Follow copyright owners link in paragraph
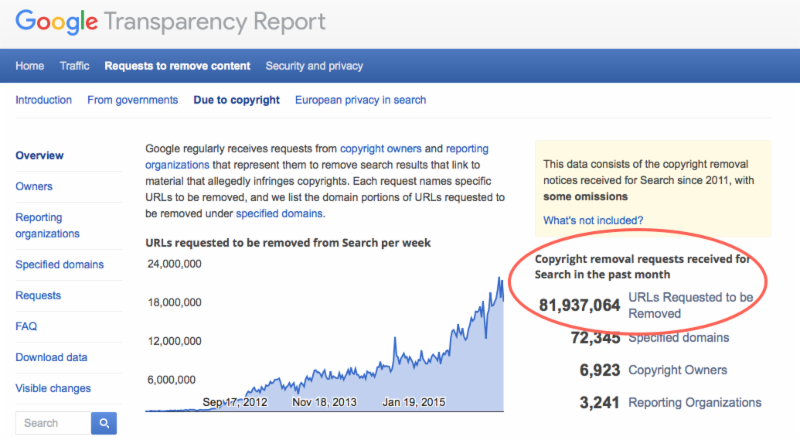The height and width of the screenshot is (440, 800). click(381, 149)
